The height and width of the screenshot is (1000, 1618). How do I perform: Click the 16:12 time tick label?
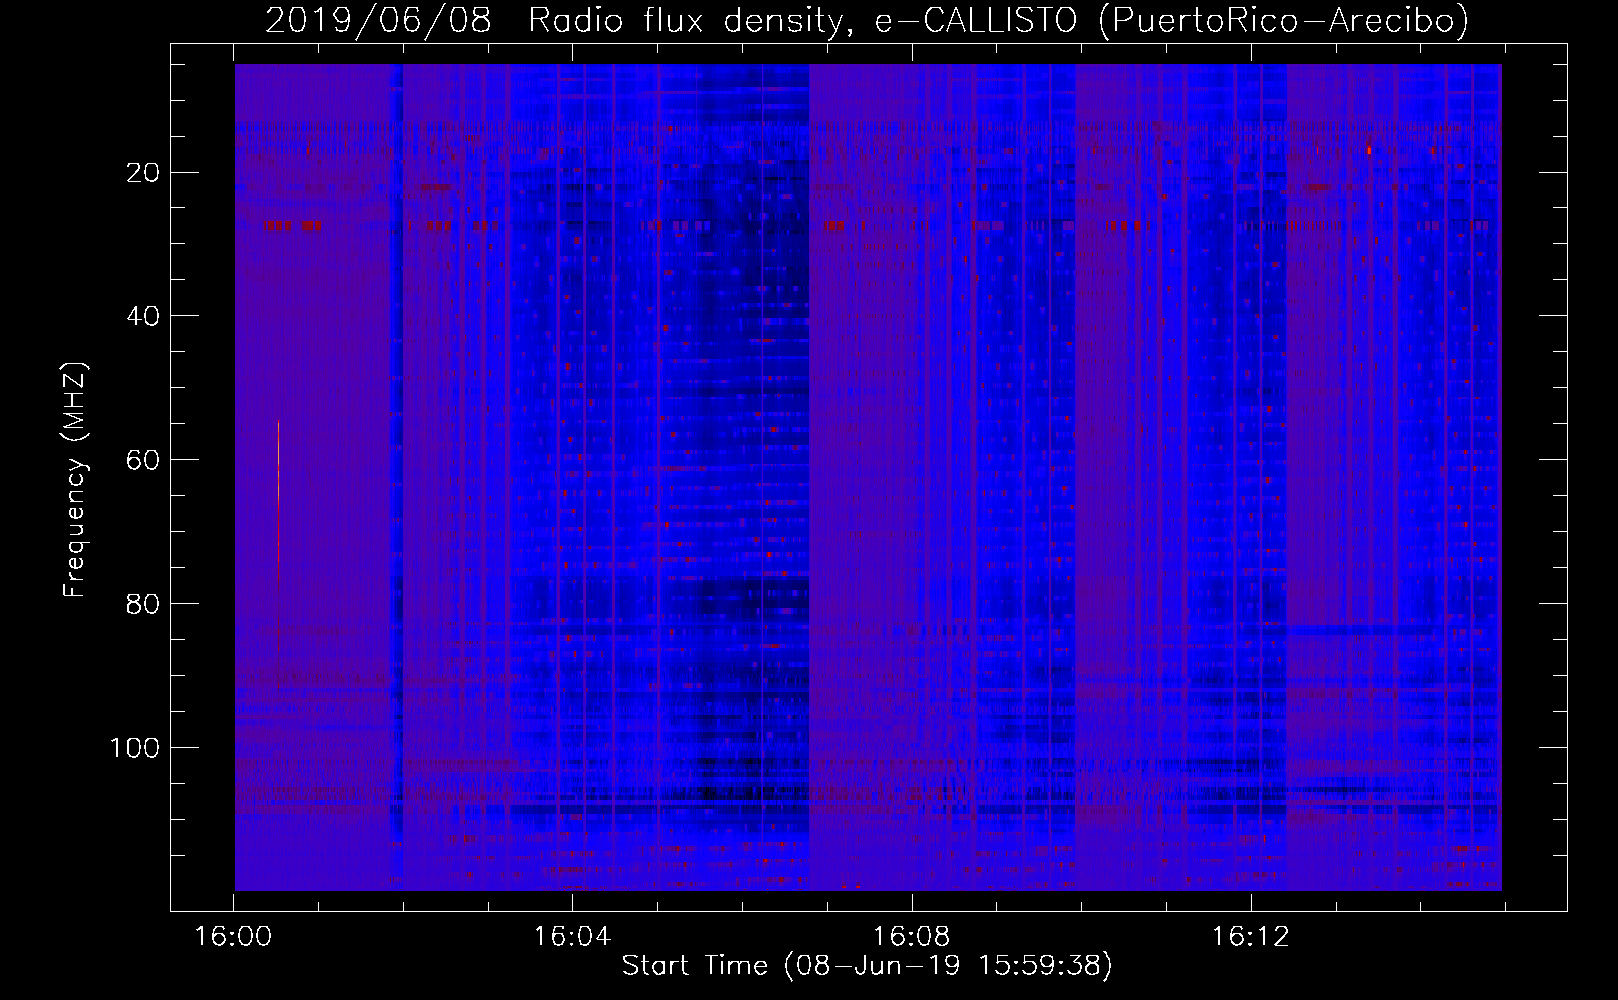(1250, 937)
